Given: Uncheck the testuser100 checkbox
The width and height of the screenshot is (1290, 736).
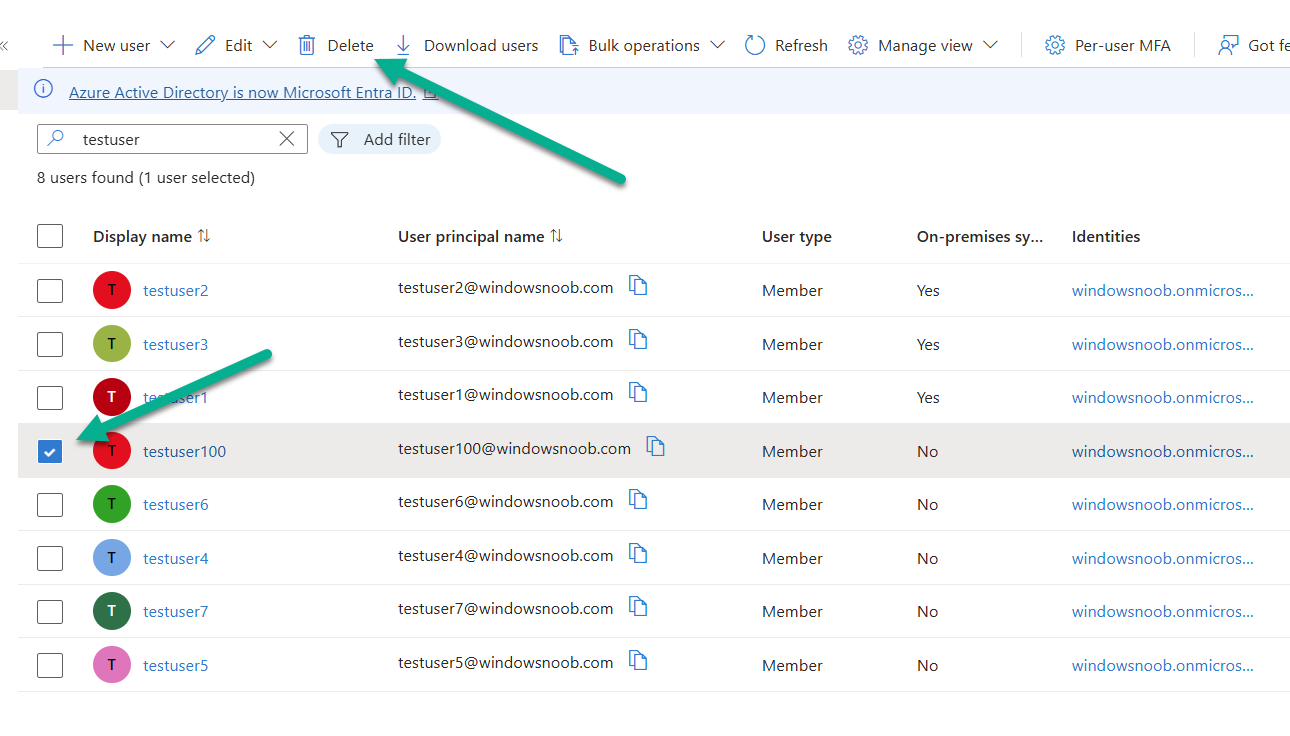Looking at the screenshot, I should click(x=50, y=451).
